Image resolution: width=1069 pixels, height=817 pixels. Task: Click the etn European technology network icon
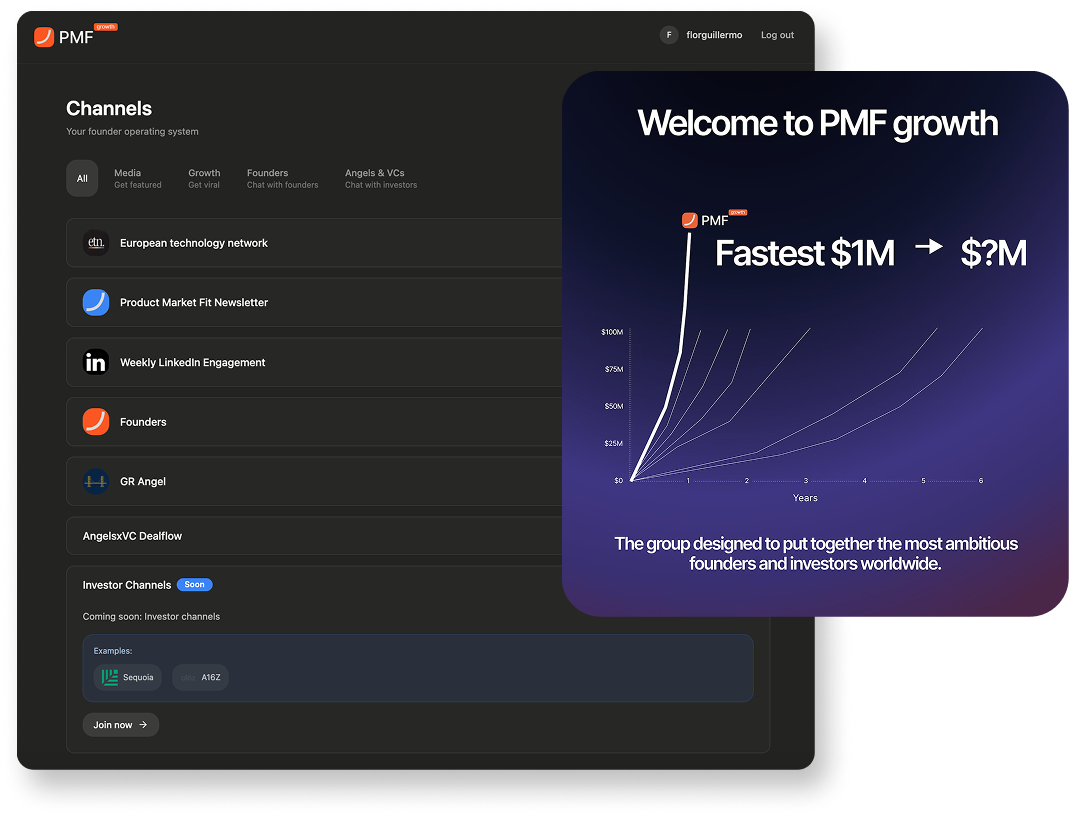(x=96, y=243)
